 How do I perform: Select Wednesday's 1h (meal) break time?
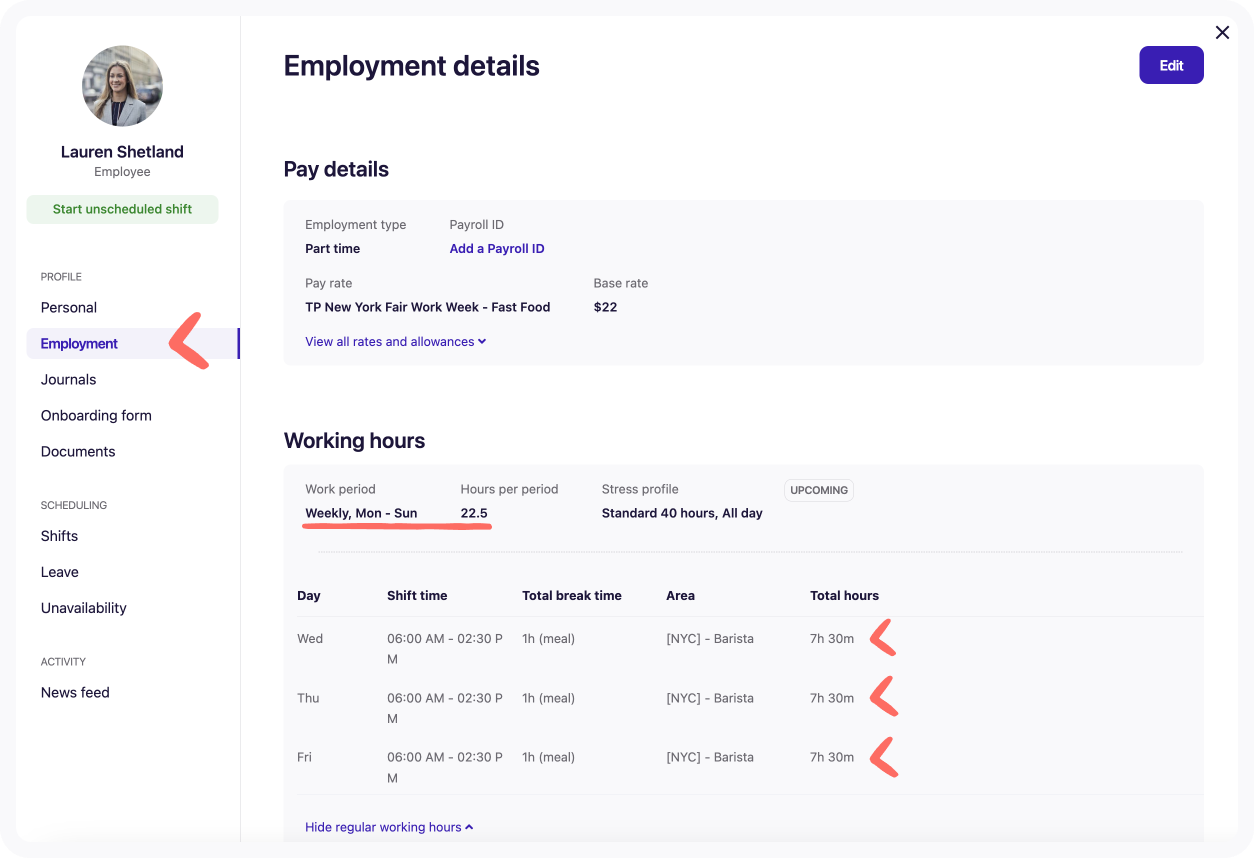coord(548,639)
